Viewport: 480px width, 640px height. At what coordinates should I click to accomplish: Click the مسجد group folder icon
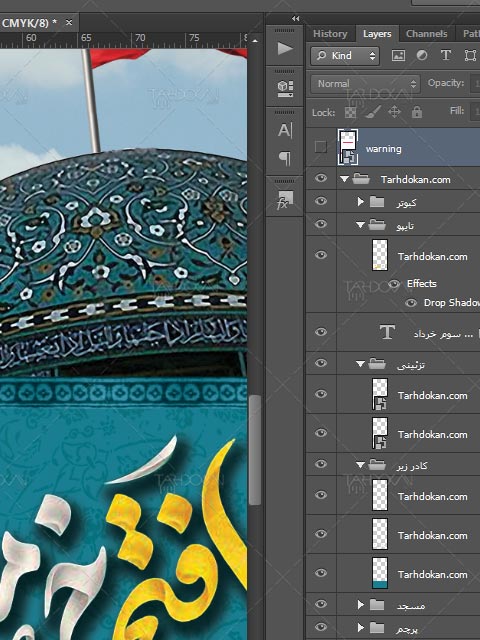(377, 605)
